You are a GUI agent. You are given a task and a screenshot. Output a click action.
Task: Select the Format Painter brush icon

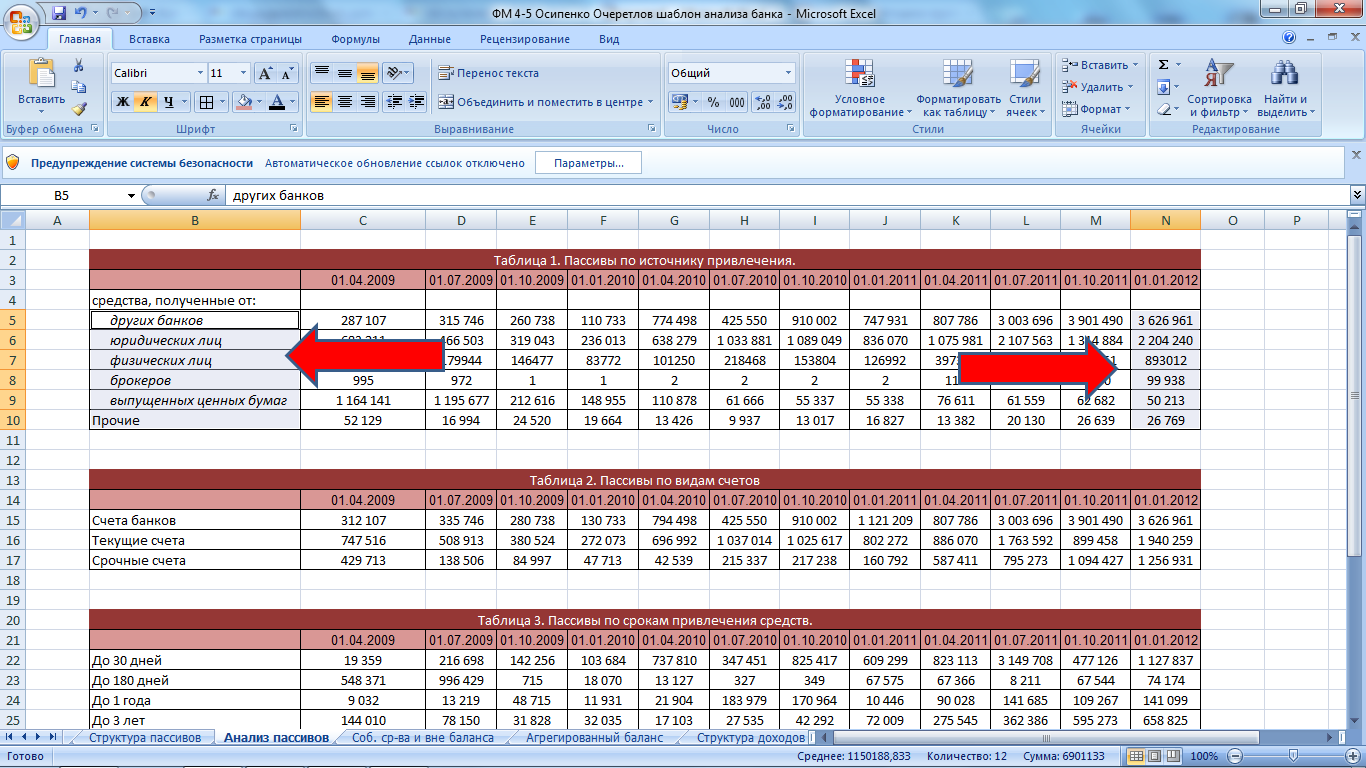coord(79,109)
